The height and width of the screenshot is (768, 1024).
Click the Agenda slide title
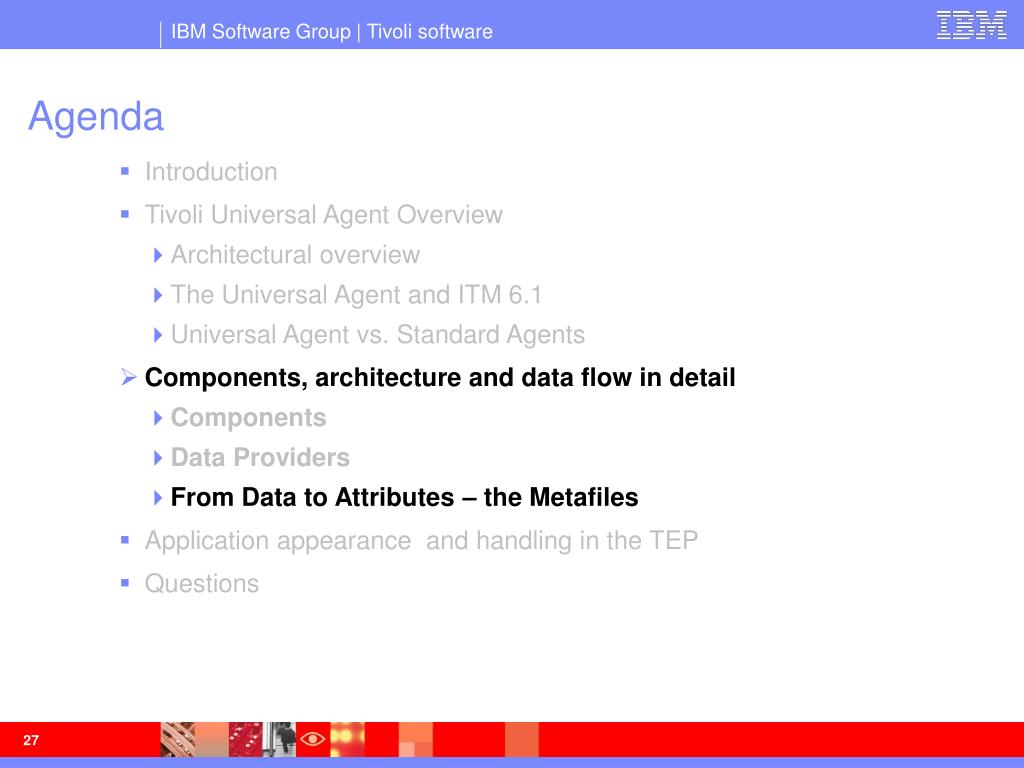[95, 117]
